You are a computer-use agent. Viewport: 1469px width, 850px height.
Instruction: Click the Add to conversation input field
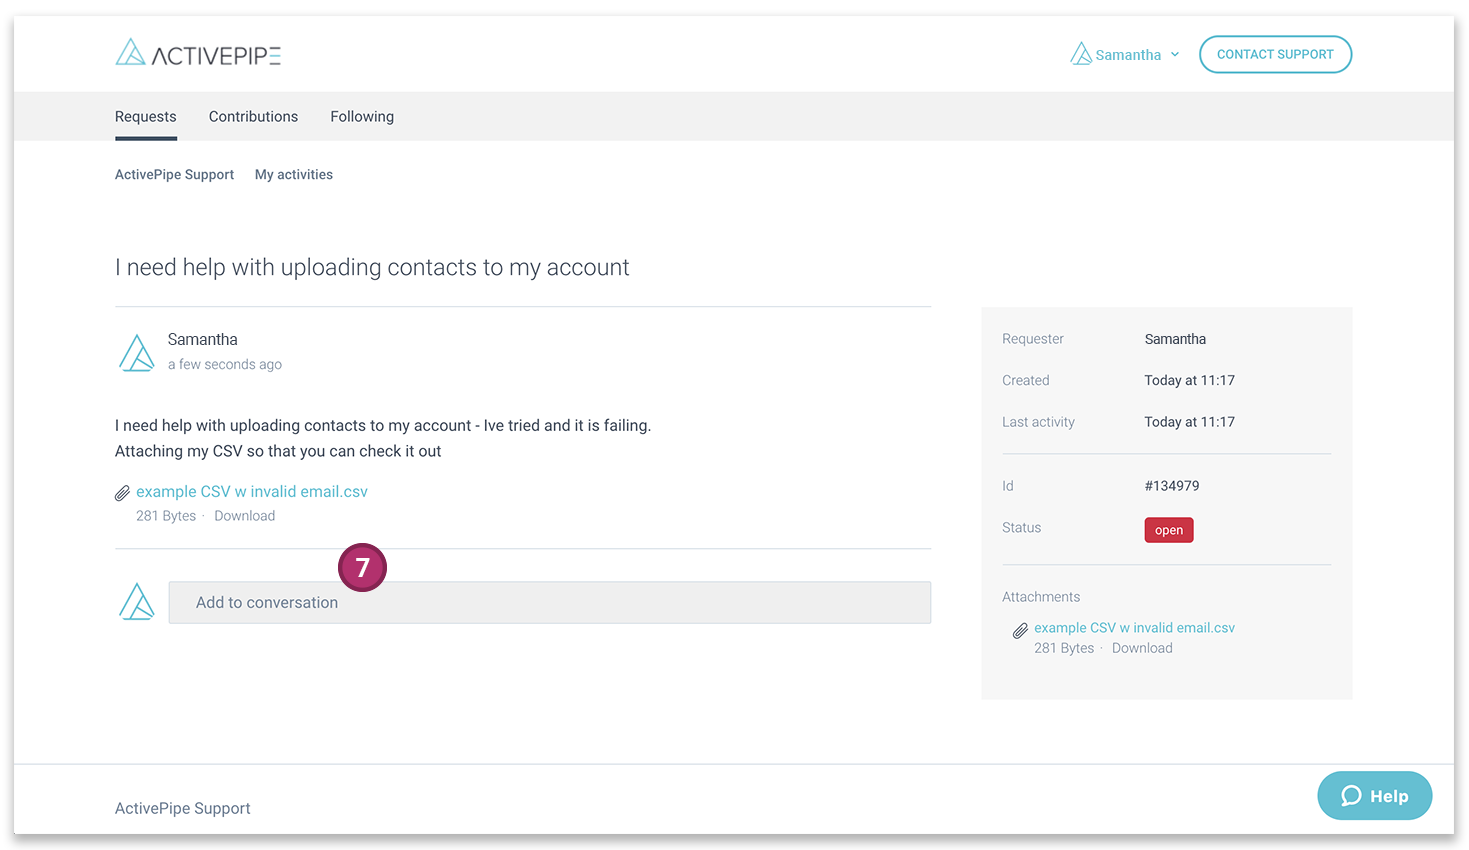pos(550,602)
